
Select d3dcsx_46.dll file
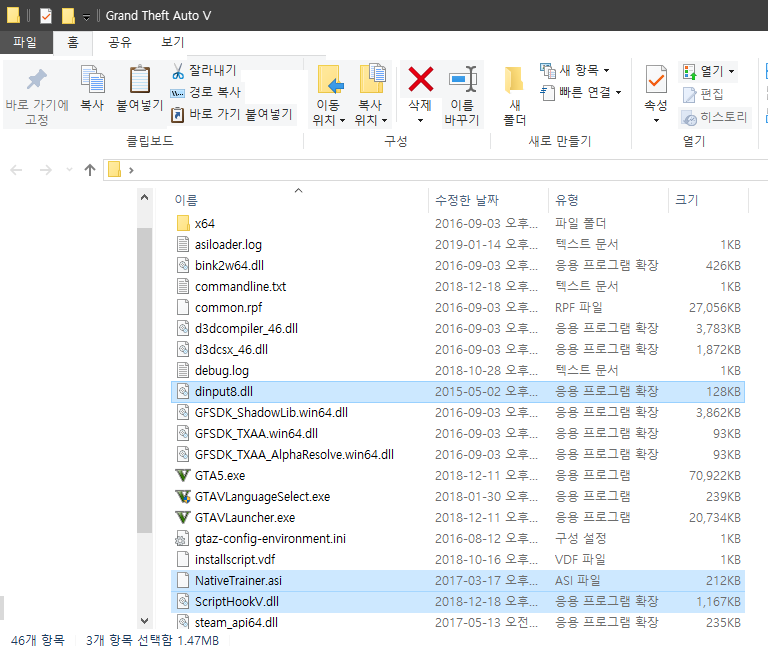pos(457,350)
